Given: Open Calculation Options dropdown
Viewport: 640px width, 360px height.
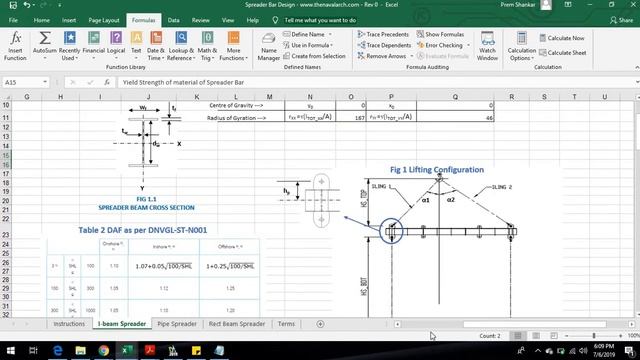Looking at the screenshot, I should click(x=522, y=46).
